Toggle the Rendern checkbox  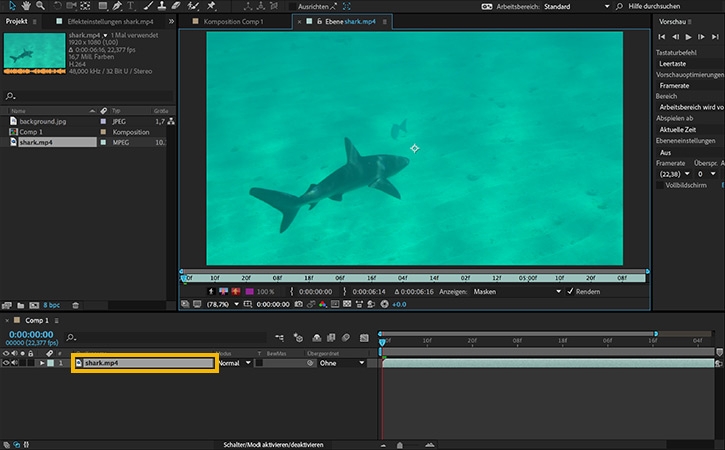coord(571,291)
